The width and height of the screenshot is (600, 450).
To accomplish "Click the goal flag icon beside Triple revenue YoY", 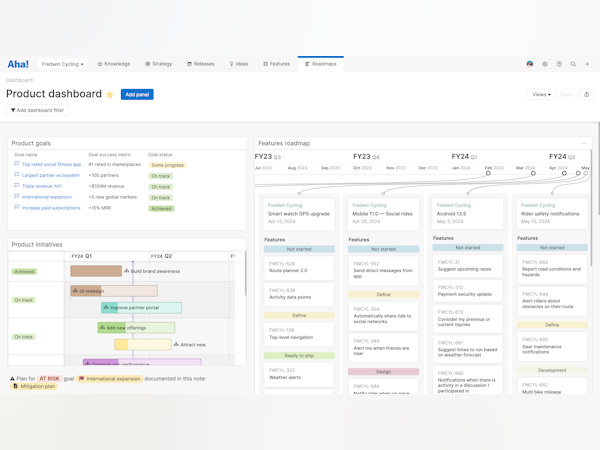I will (16, 186).
